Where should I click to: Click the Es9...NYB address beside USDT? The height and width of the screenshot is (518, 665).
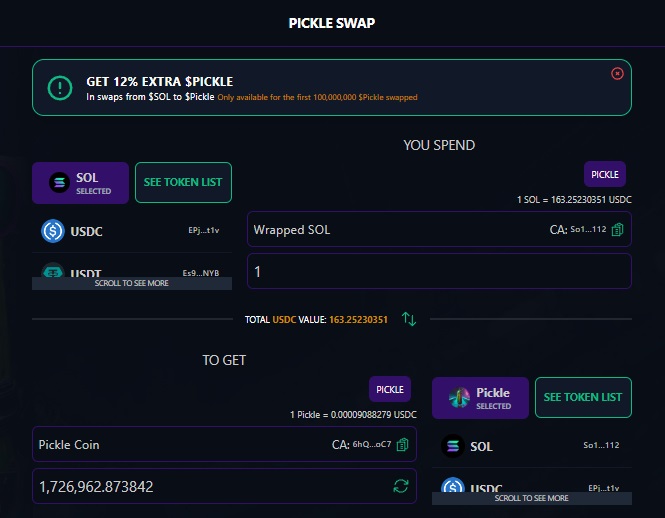(201, 273)
